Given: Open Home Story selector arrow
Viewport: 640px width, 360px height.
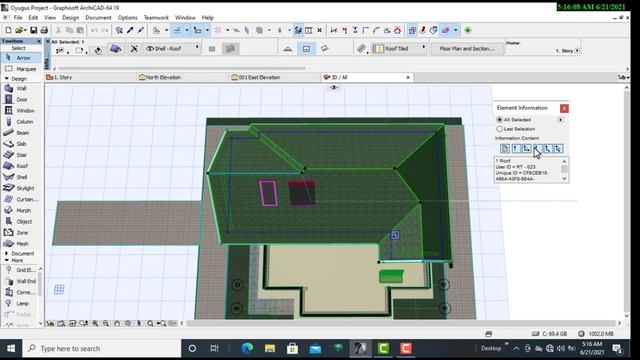Looking at the screenshot, I should pyautogui.click(x=577, y=51).
